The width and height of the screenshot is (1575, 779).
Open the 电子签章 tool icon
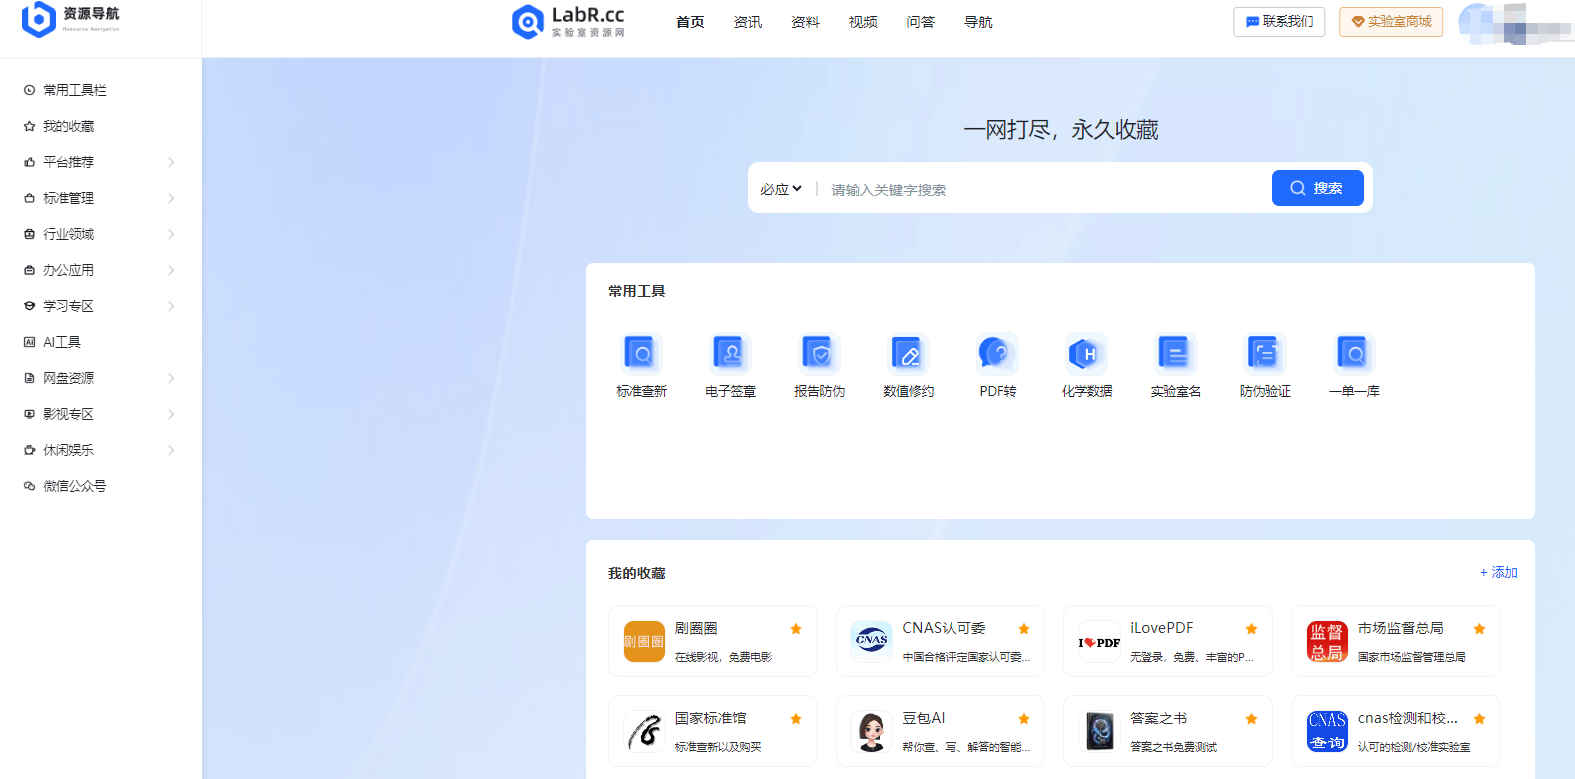730,354
